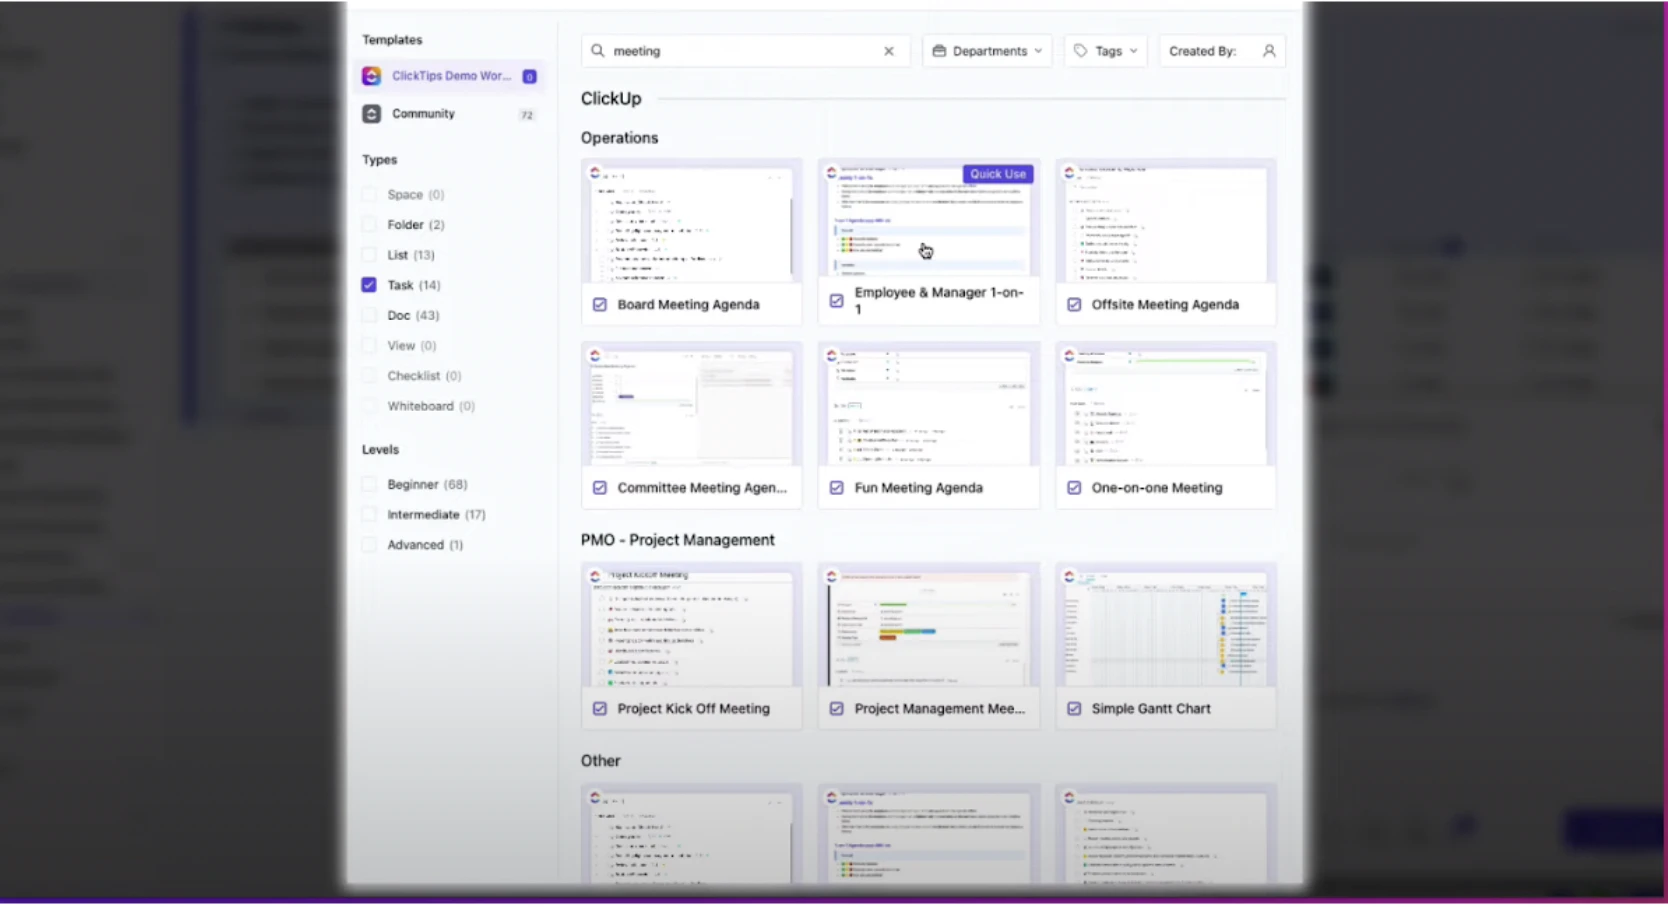Viewport: 1668px width, 907px height.
Task: Click task icon beside Offsite Meeting Agenda
Action: [x=1074, y=305]
